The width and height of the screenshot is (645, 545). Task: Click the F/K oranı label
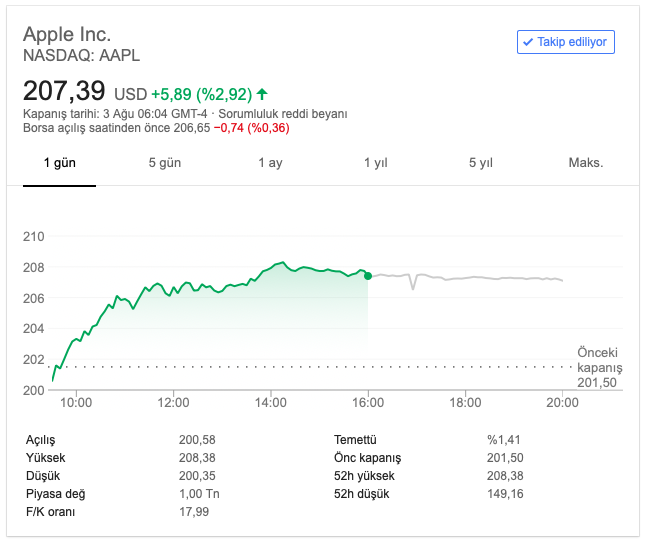click(51, 512)
